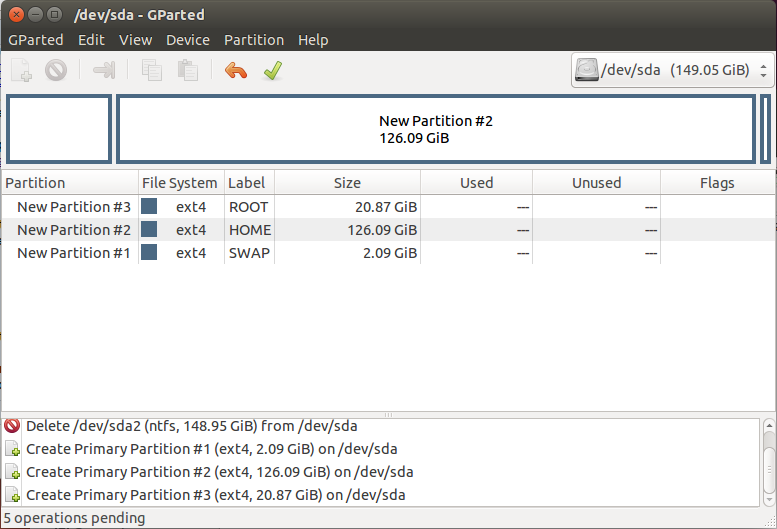The width and height of the screenshot is (777, 529).
Task: Click the ROOT label cell
Action: (x=249, y=207)
